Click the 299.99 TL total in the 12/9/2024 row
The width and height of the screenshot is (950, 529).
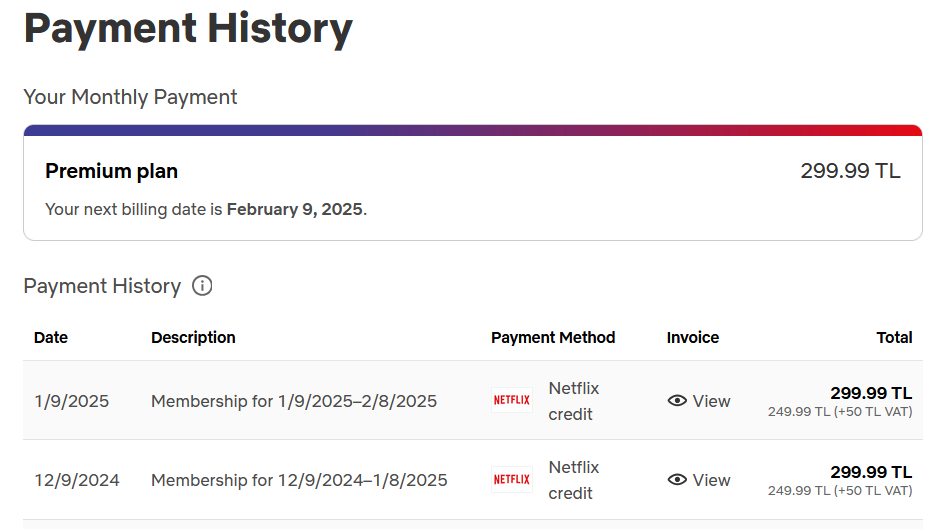[870, 472]
